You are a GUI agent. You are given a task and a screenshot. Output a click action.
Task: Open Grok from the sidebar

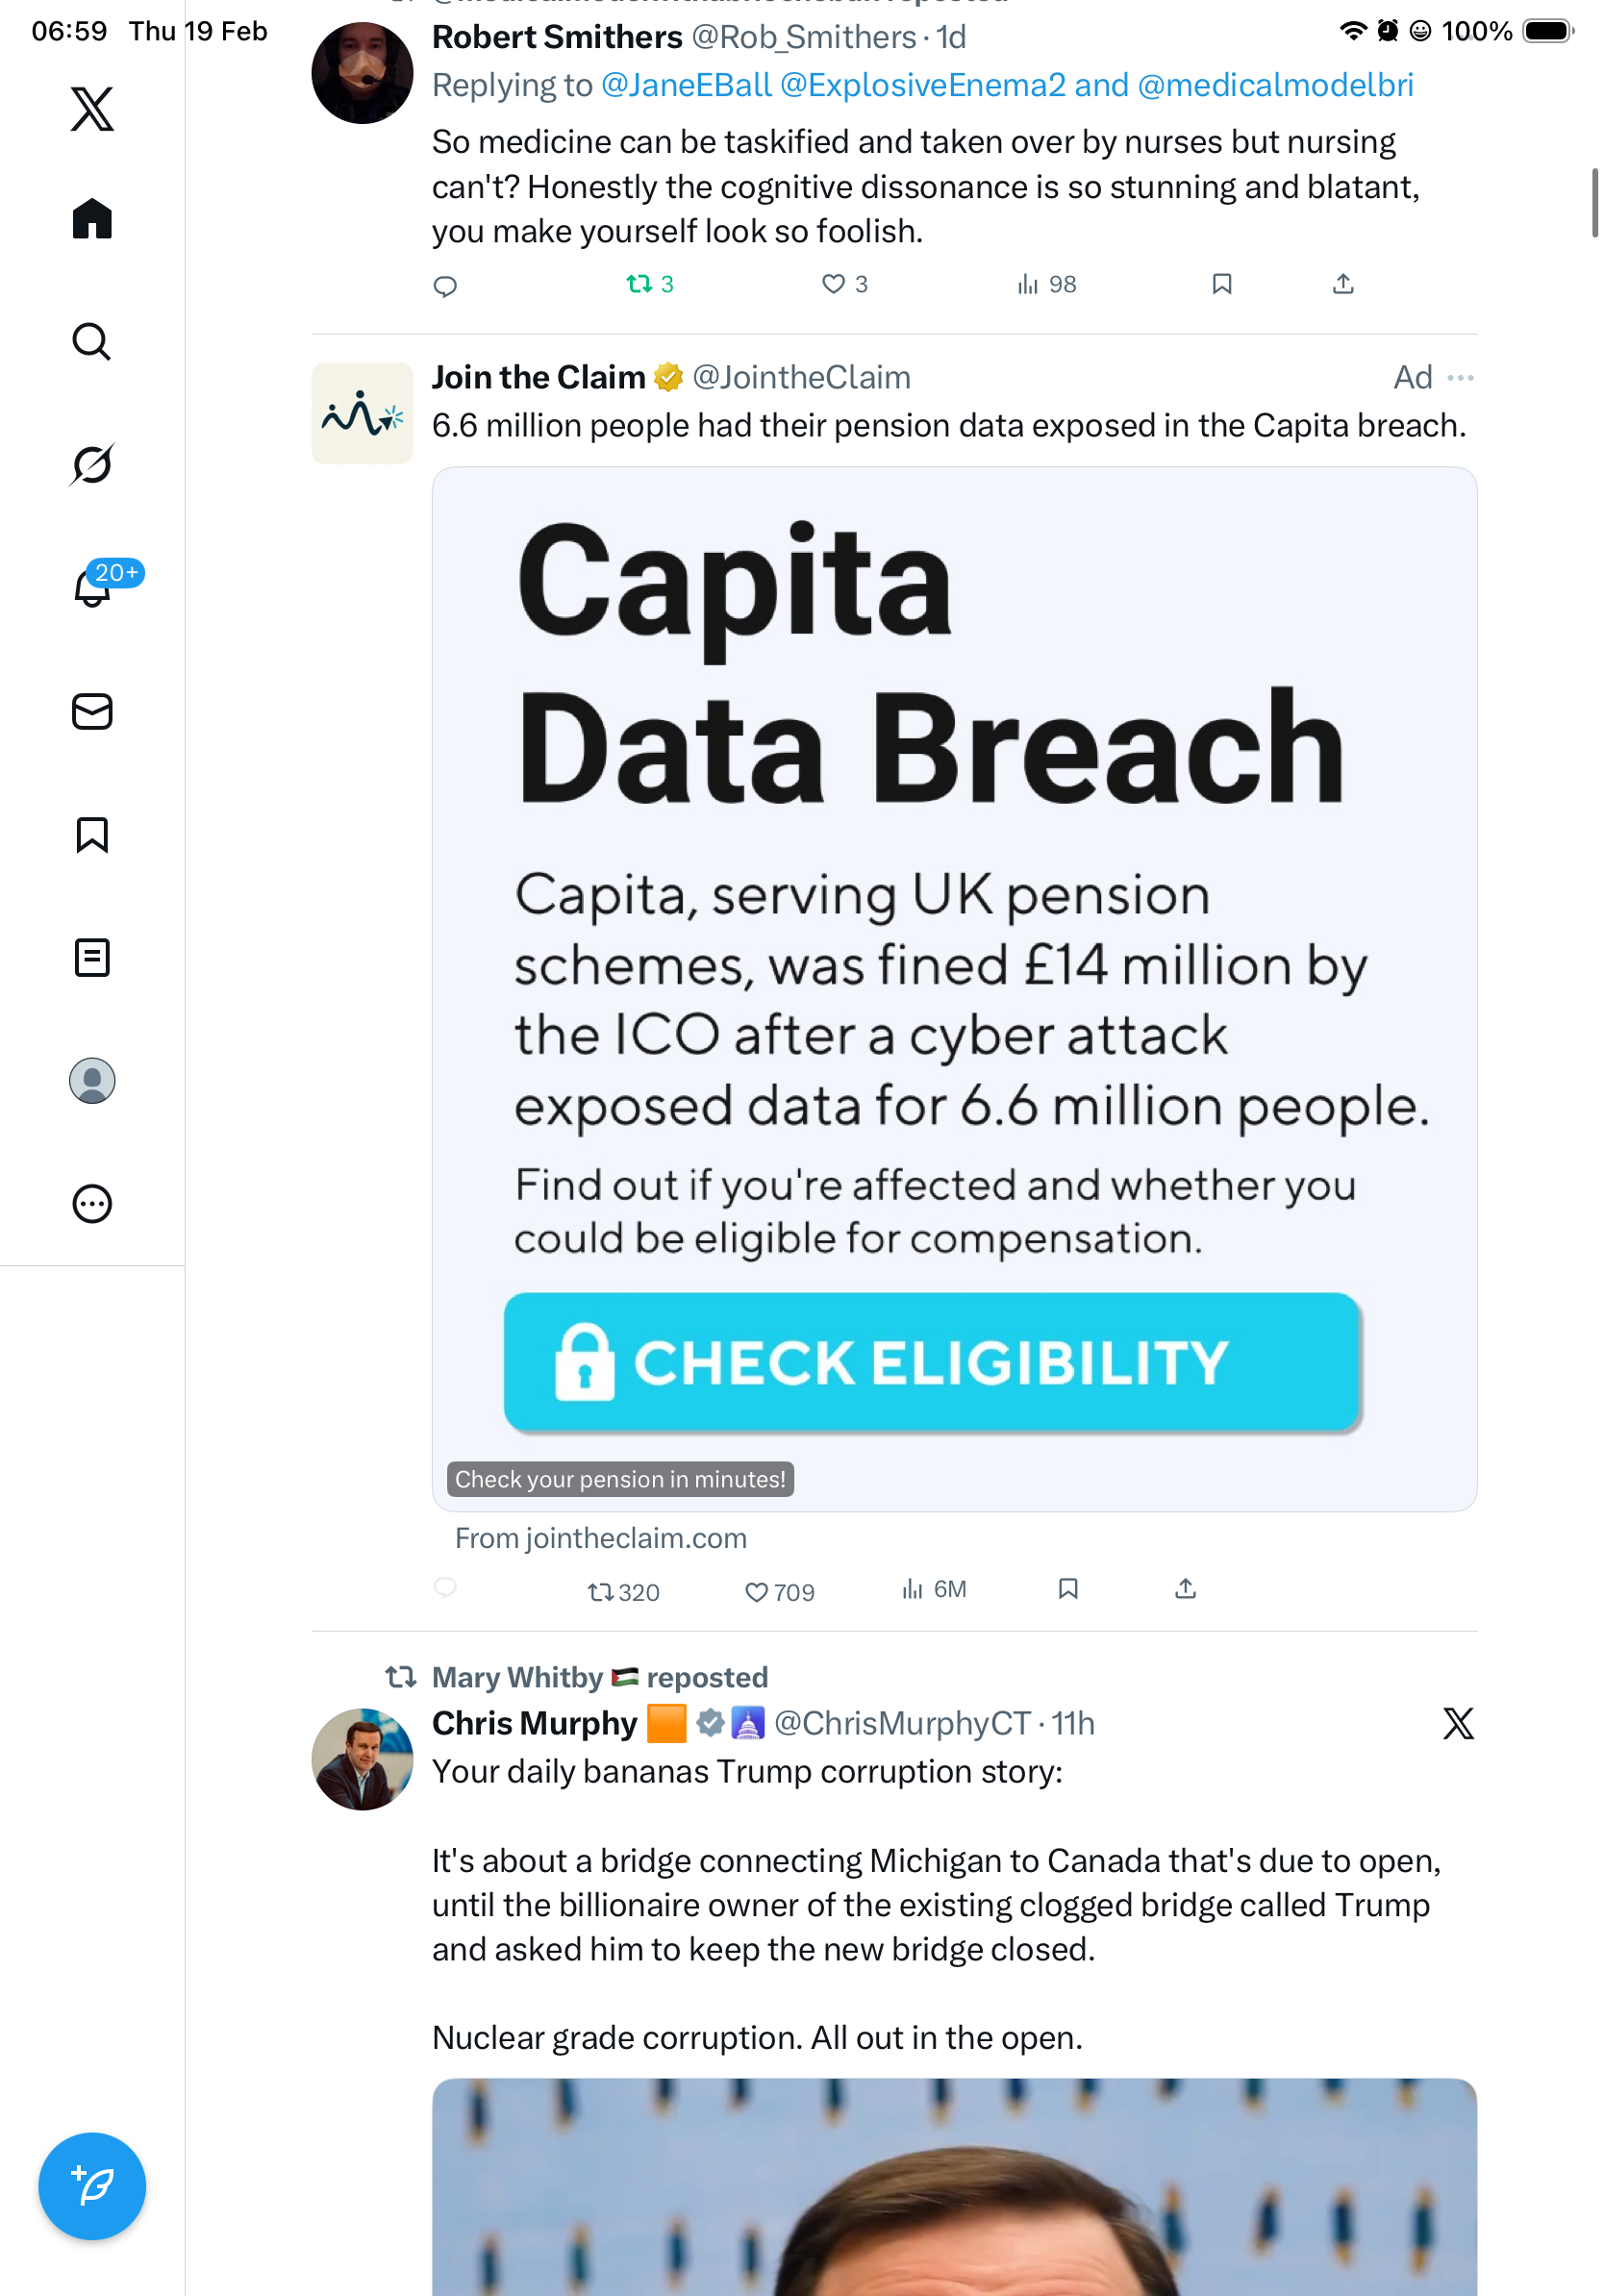click(92, 464)
